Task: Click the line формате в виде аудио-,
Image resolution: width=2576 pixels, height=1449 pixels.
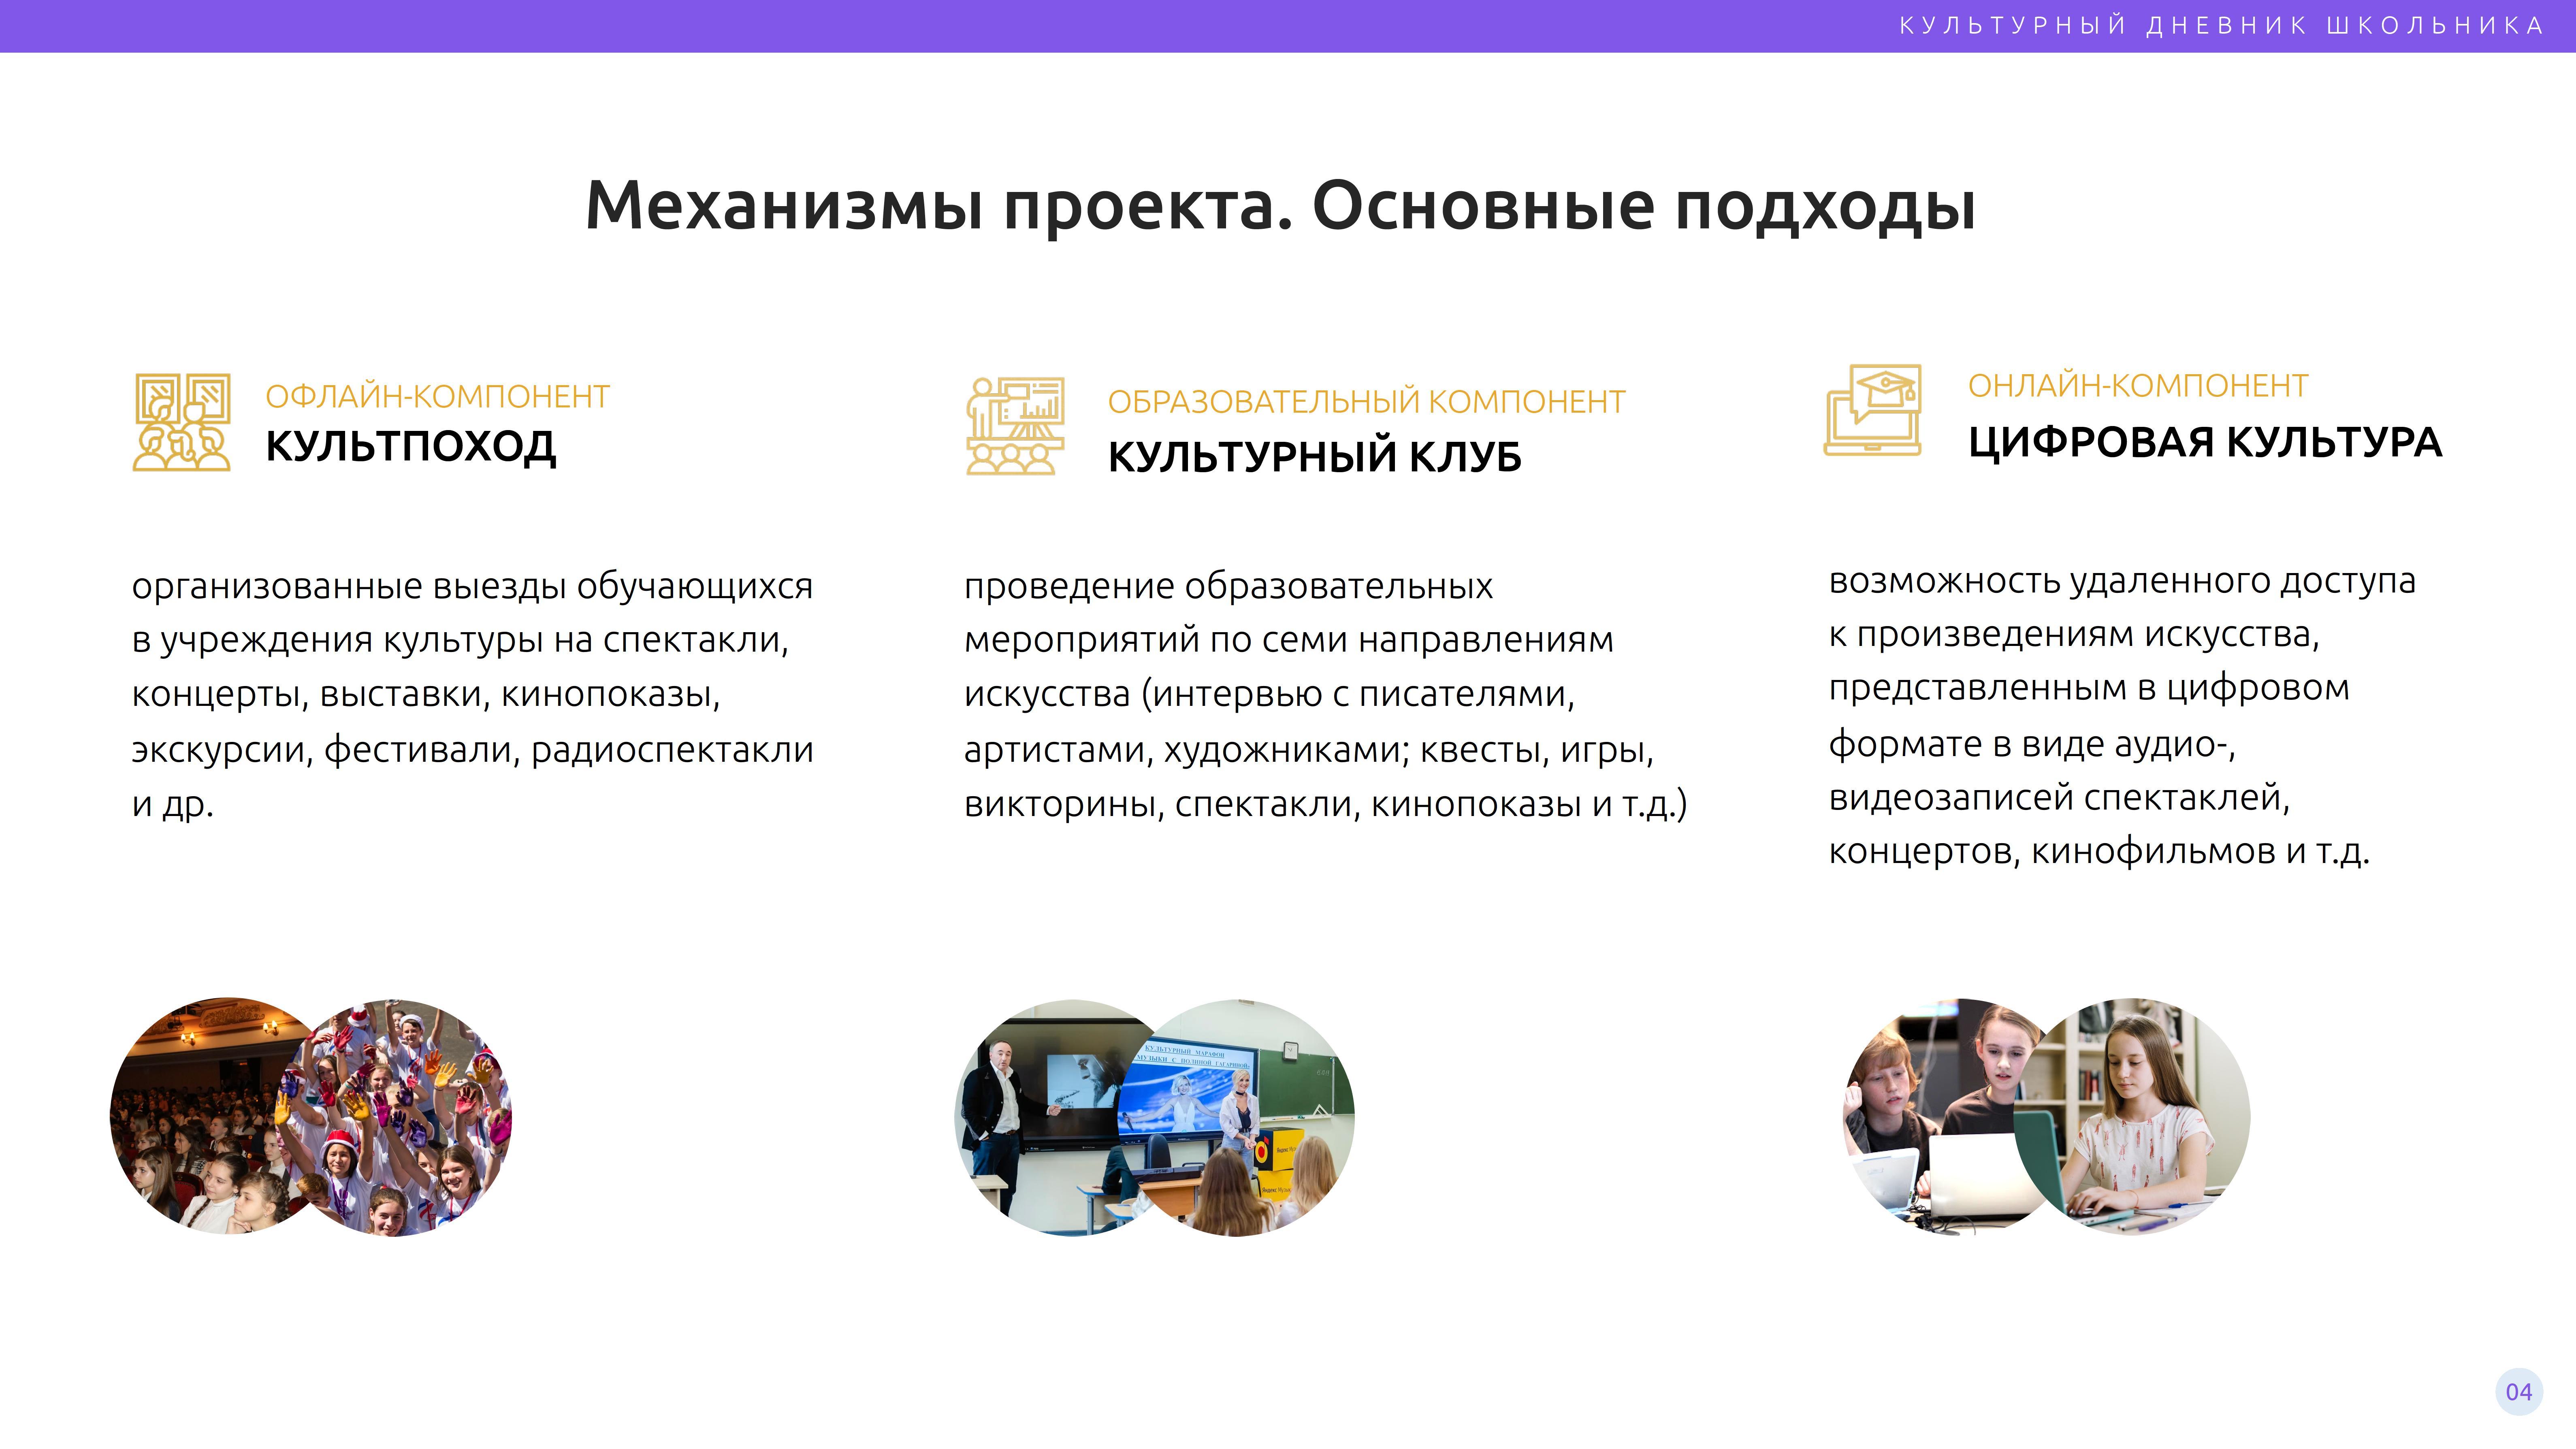Action: (x=2032, y=745)
